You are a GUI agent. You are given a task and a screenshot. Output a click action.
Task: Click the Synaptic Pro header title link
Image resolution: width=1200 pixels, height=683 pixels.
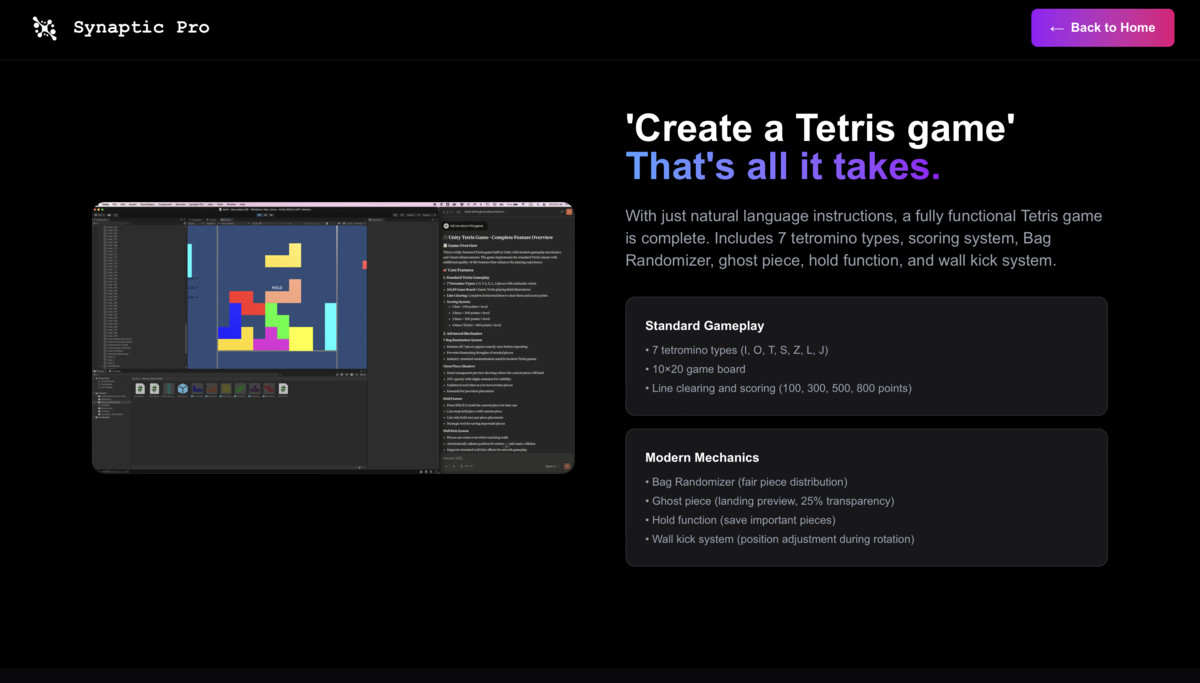click(141, 27)
